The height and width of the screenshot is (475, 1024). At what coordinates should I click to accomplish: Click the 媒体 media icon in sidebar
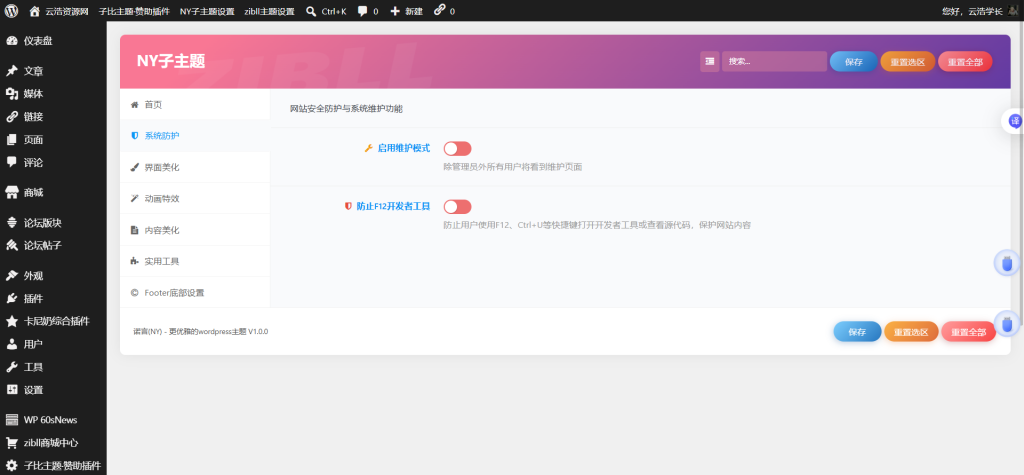12,94
